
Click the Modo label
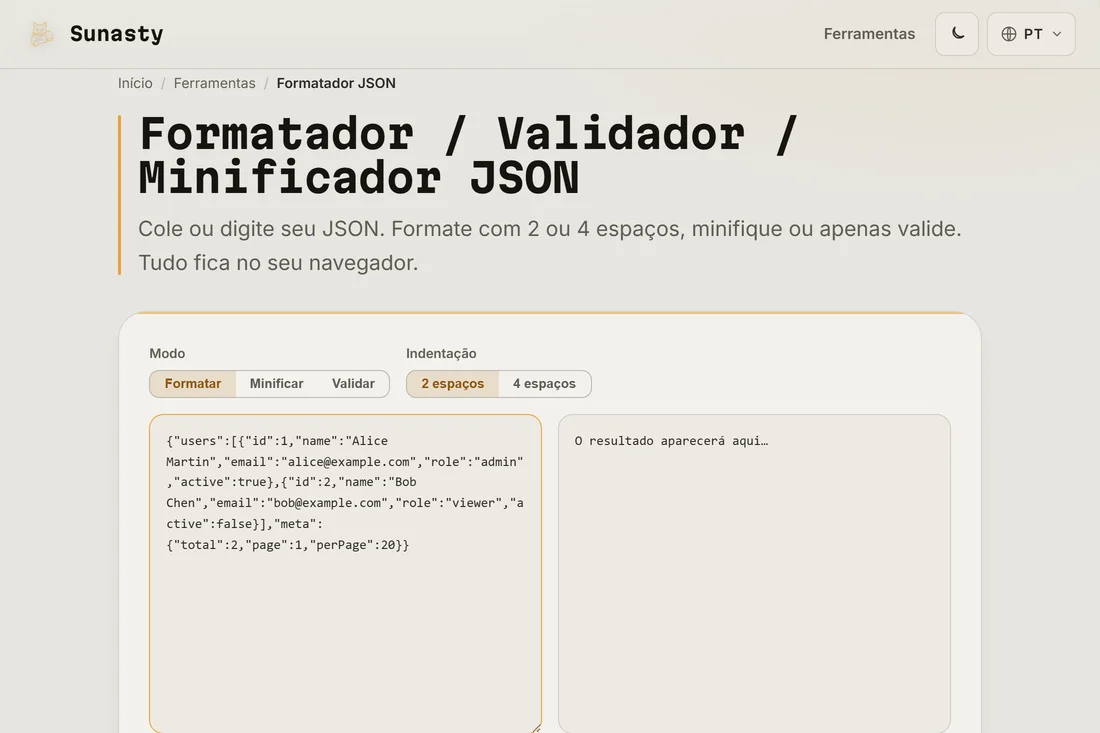click(x=167, y=354)
